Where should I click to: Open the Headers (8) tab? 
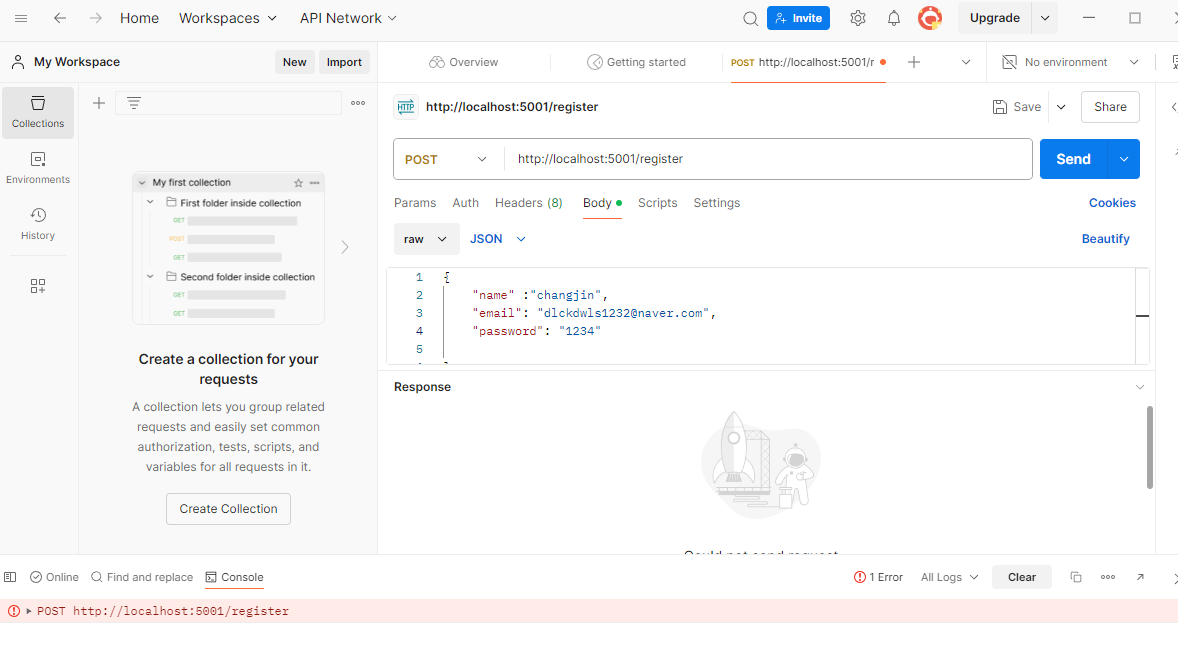(x=529, y=203)
